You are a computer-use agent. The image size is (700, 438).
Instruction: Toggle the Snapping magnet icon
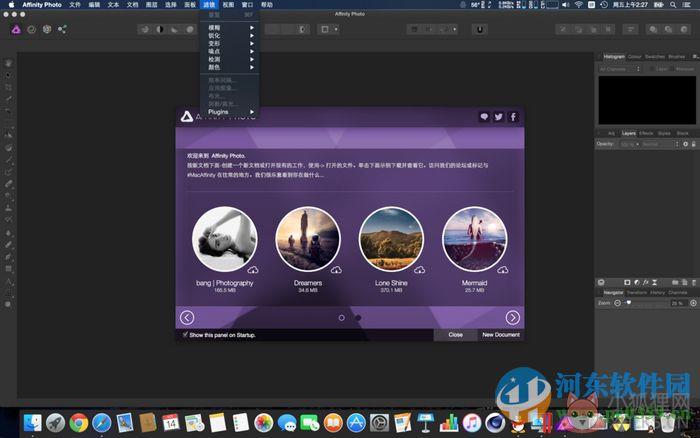point(480,29)
